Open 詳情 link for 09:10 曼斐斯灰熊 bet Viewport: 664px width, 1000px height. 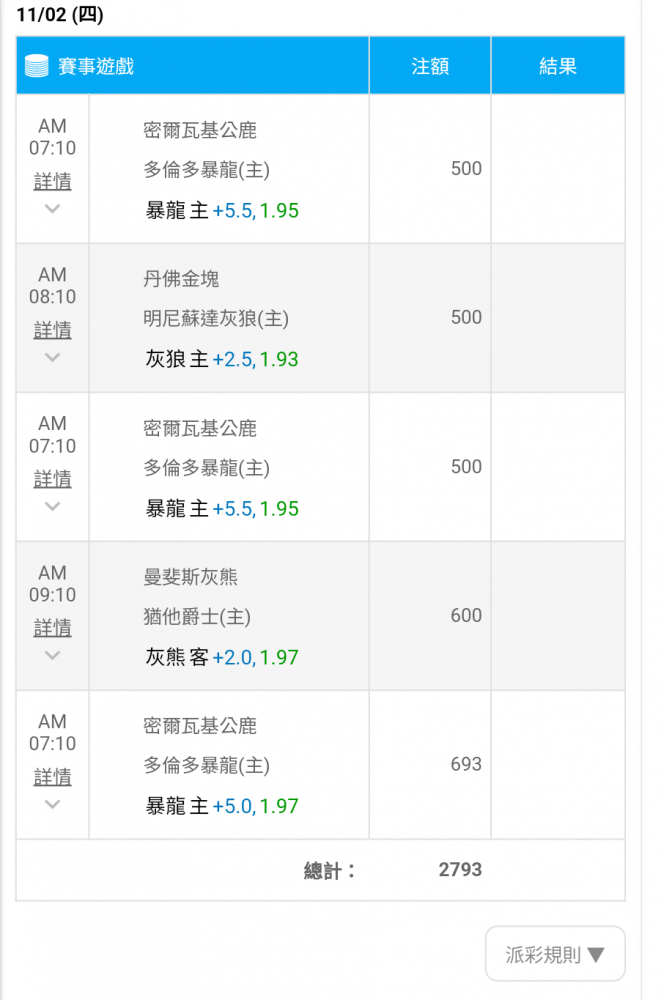[52, 628]
